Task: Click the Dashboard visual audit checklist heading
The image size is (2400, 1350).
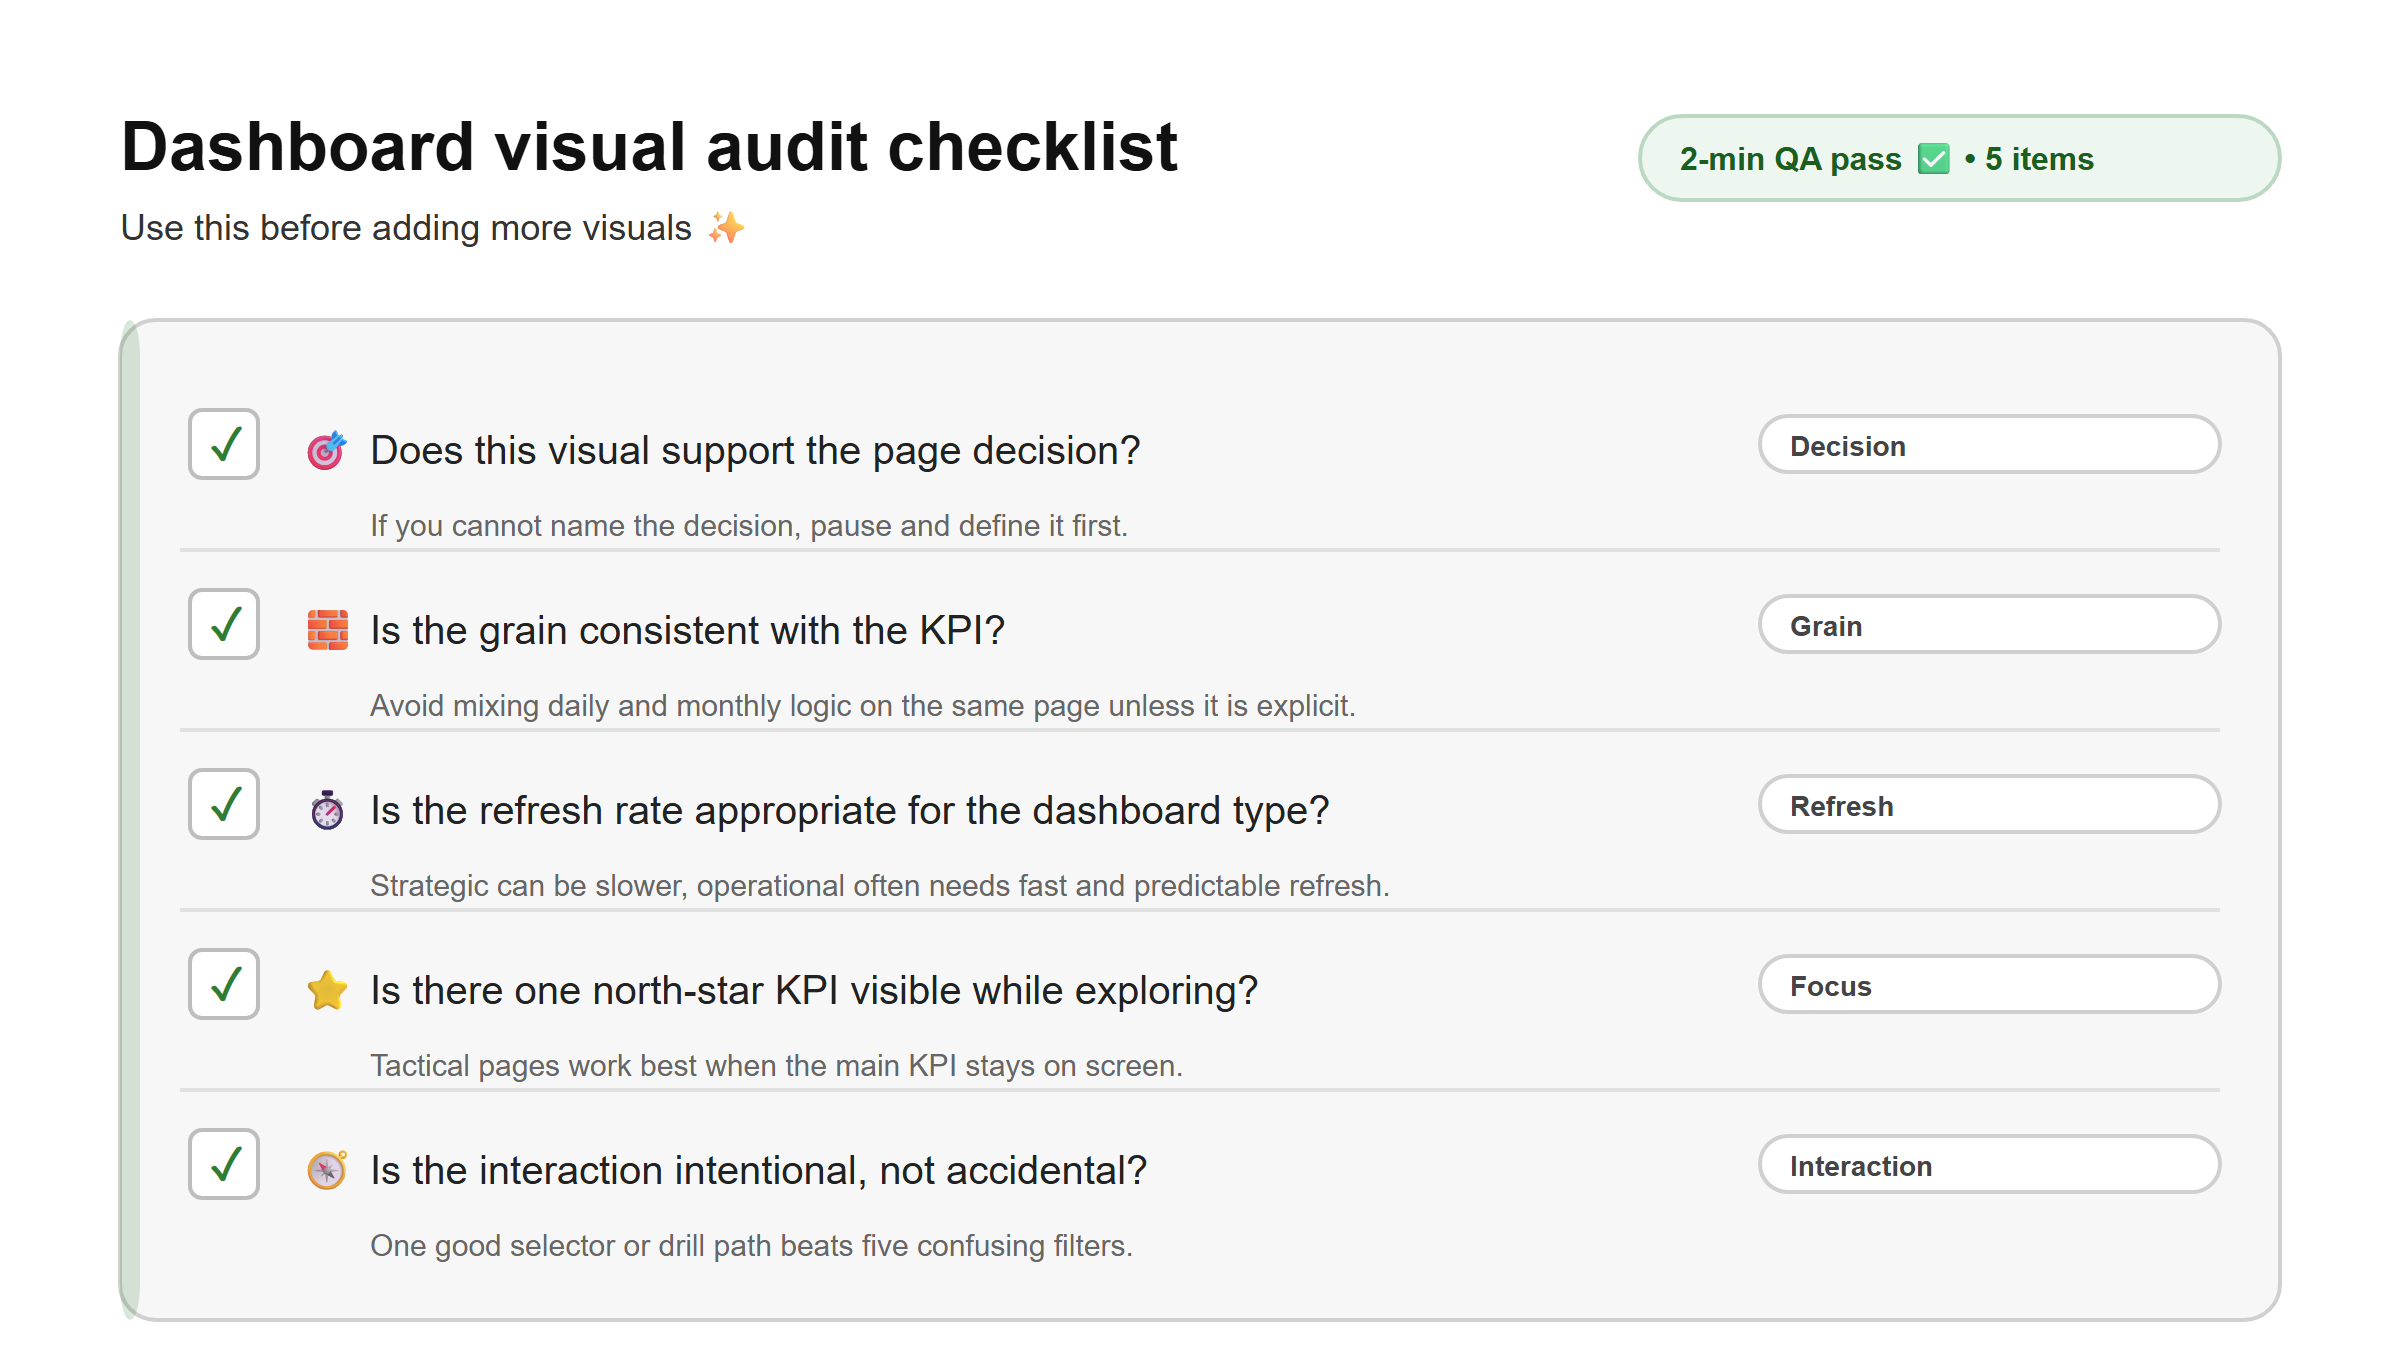Action: [x=649, y=148]
